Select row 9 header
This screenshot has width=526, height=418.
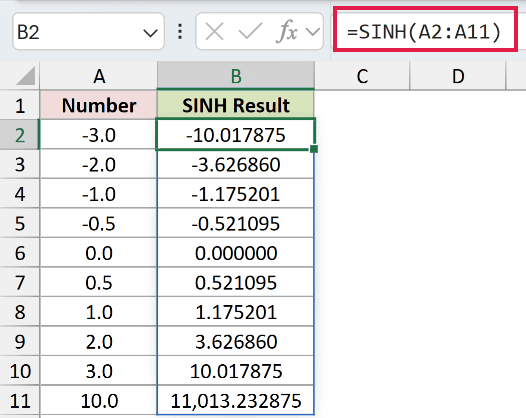click(19, 341)
